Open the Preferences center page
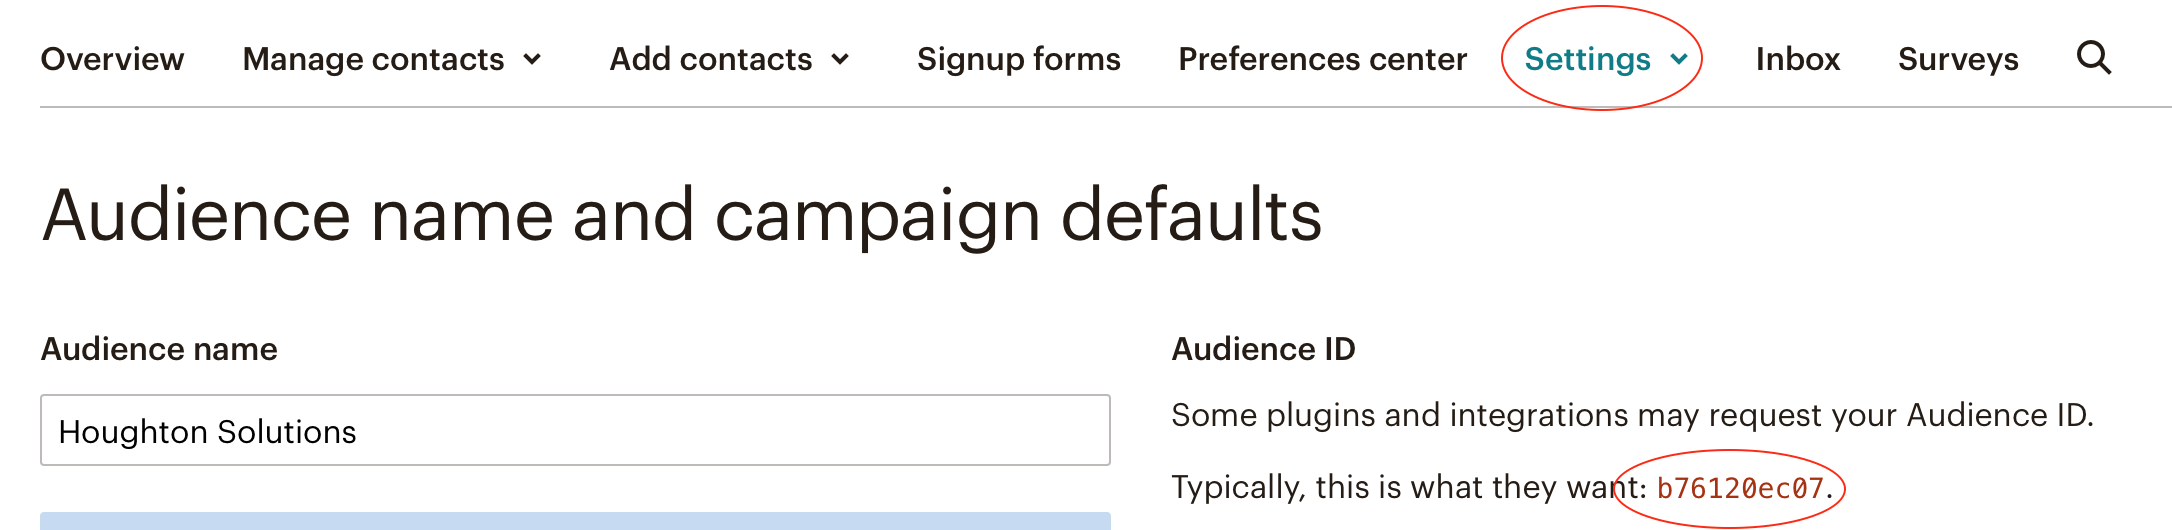Viewport: 2172px width, 530px height. pyautogui.click(x=1322, y=59)
